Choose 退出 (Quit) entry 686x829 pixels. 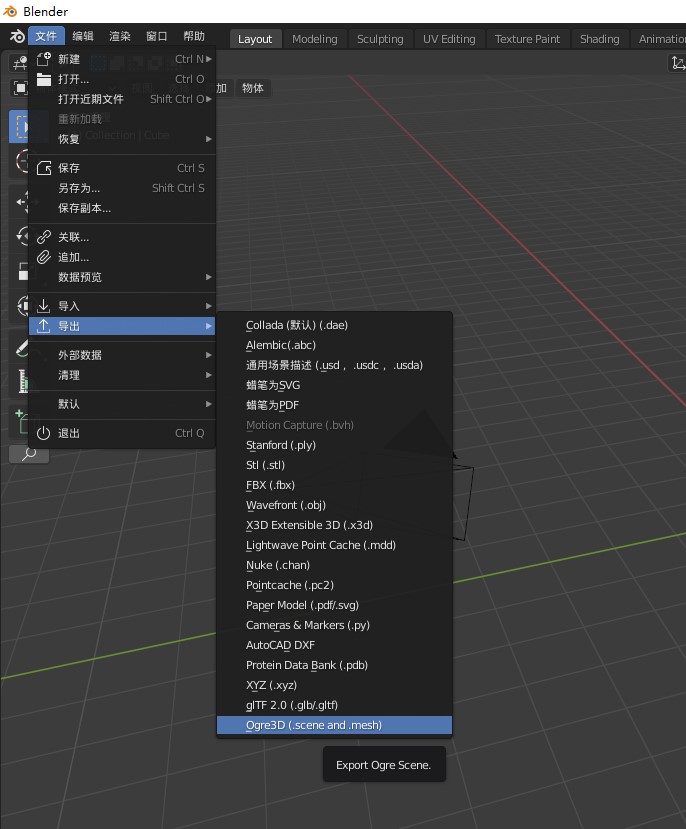[x=122, y=434]
